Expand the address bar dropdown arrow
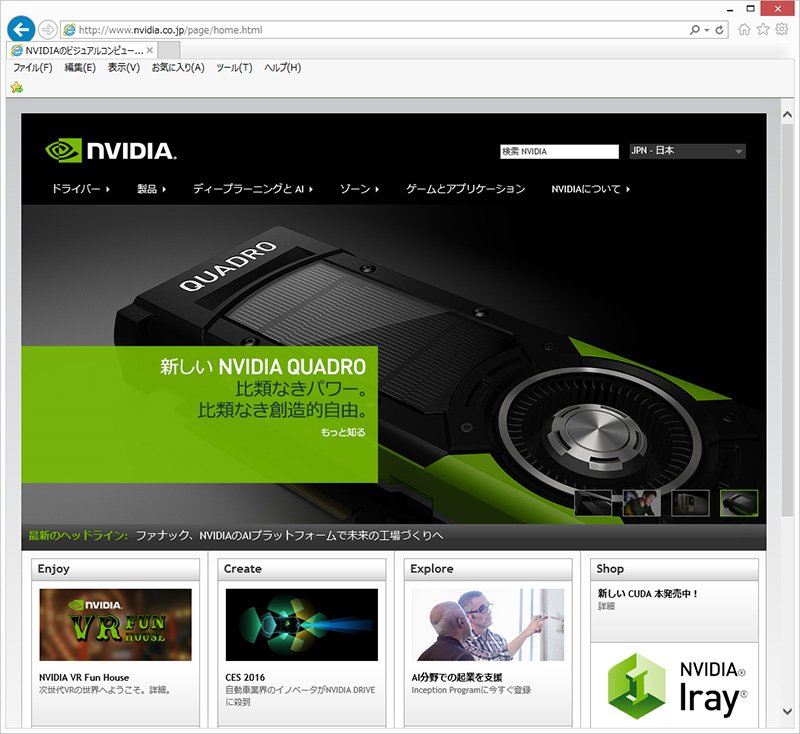The height and width of the screenshot is (734, 800). pyautogui.click(x=707, y=30)
